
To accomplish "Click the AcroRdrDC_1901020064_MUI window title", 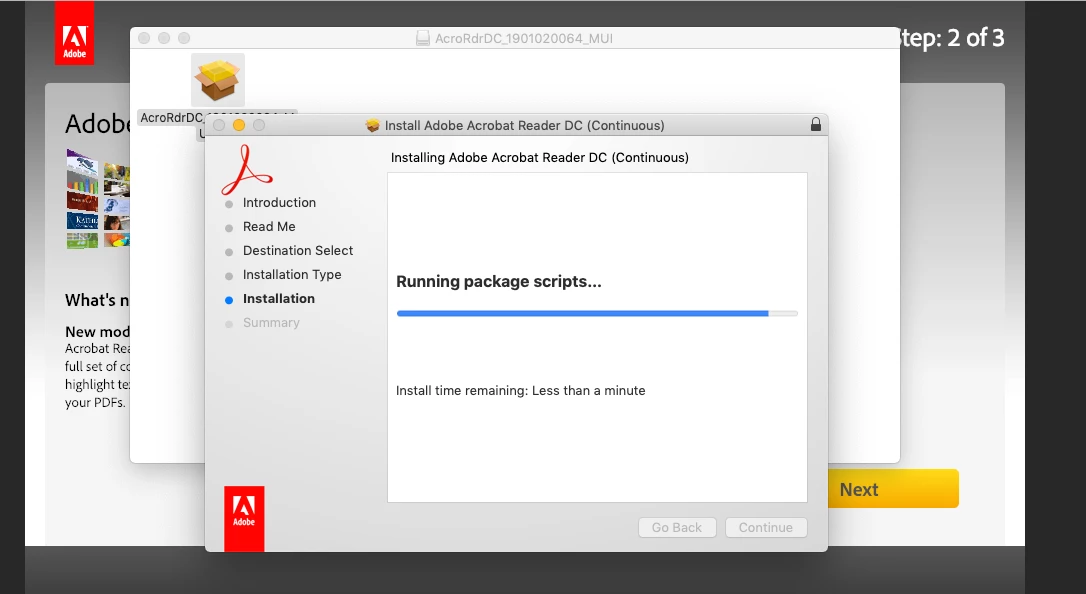I will 524,39.
